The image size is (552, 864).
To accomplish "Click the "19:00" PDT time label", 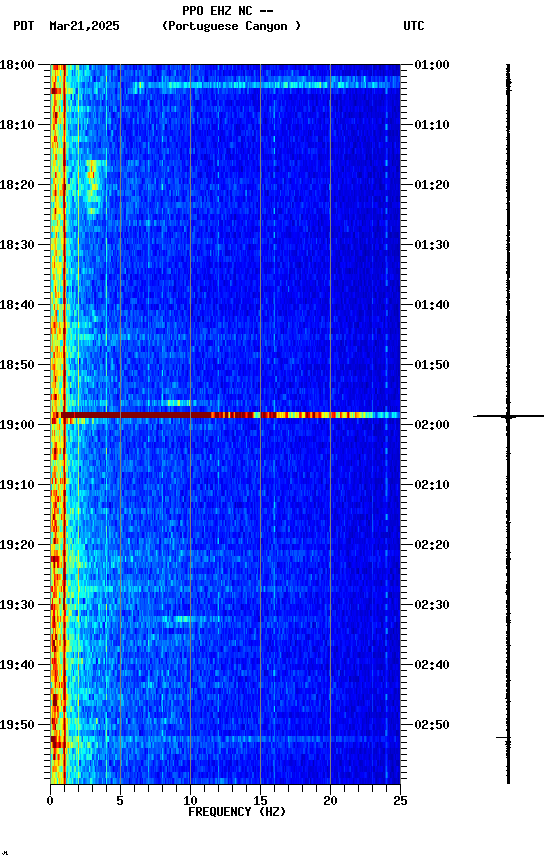I will (x=17, y=425).
